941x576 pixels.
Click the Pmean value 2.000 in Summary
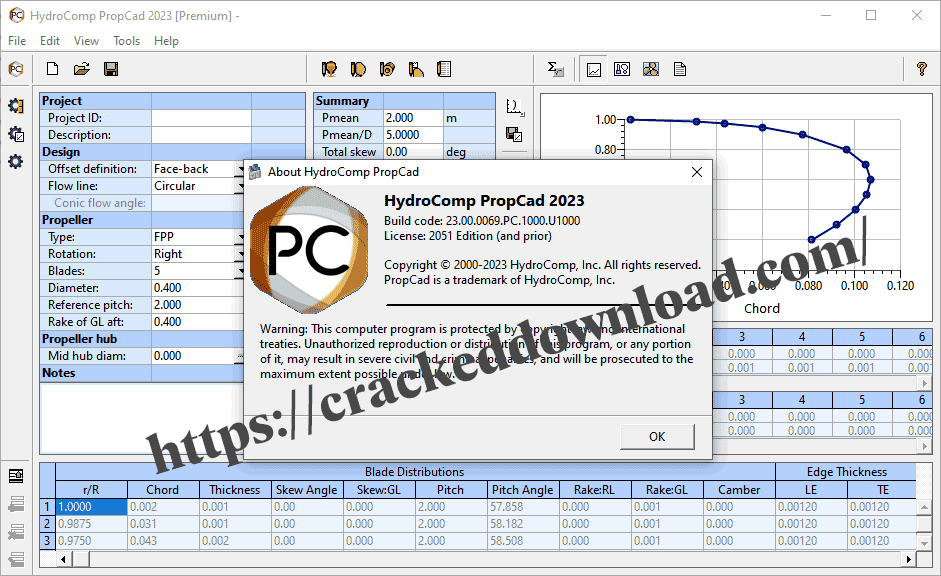coord(413,118)
